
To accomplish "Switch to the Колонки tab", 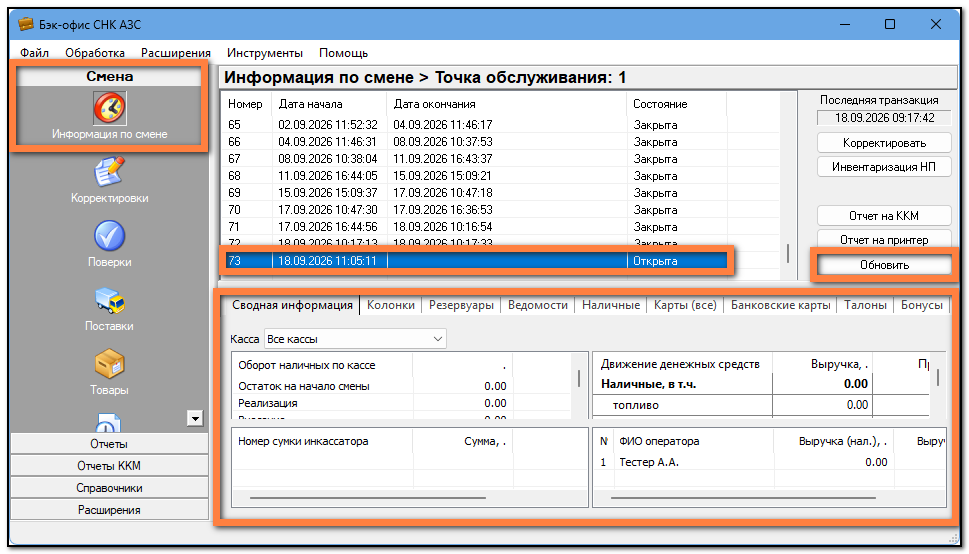I will 391,305.
